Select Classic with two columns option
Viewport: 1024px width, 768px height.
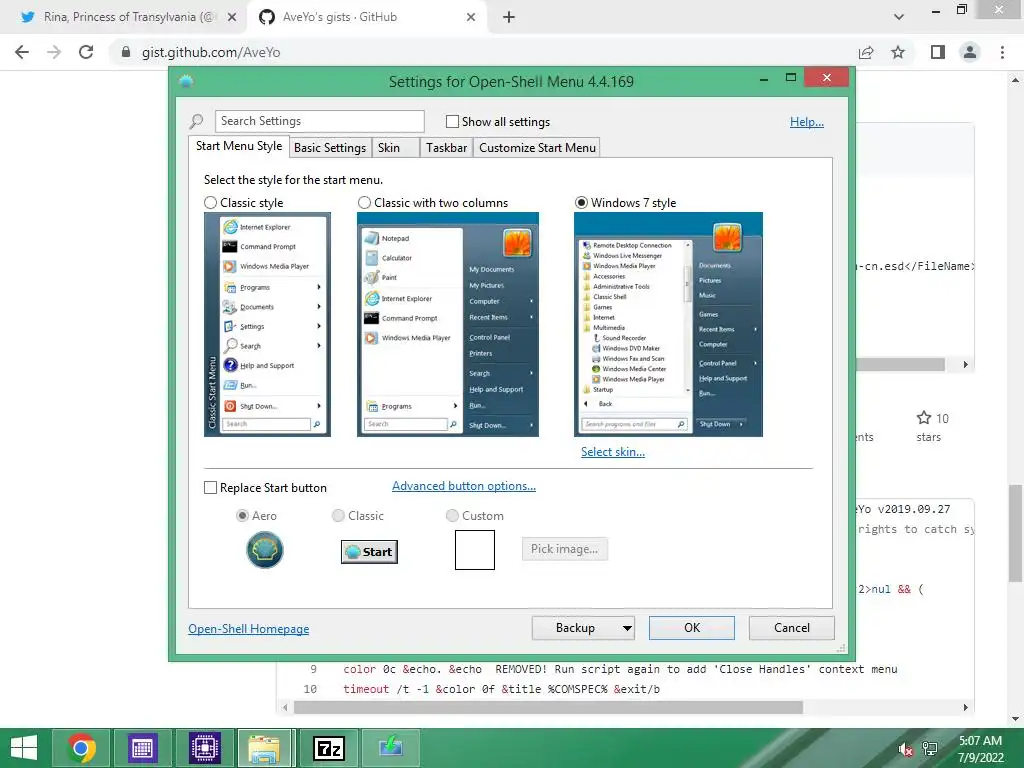pyautogui.click(x=364, y=203)
